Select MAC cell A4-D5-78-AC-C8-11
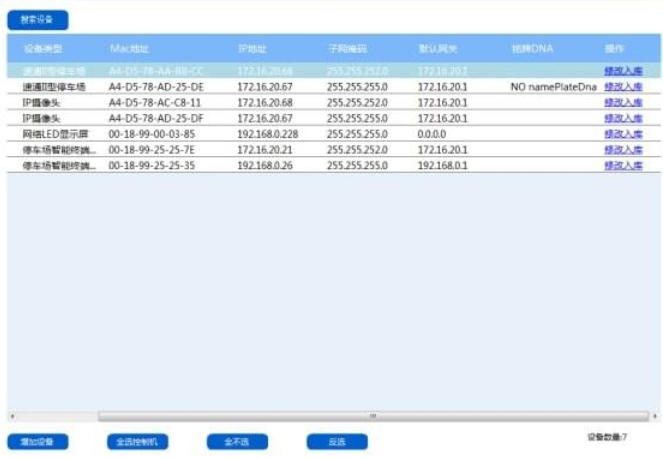Viewport: 663px width, 459px height. coord(155,102)
